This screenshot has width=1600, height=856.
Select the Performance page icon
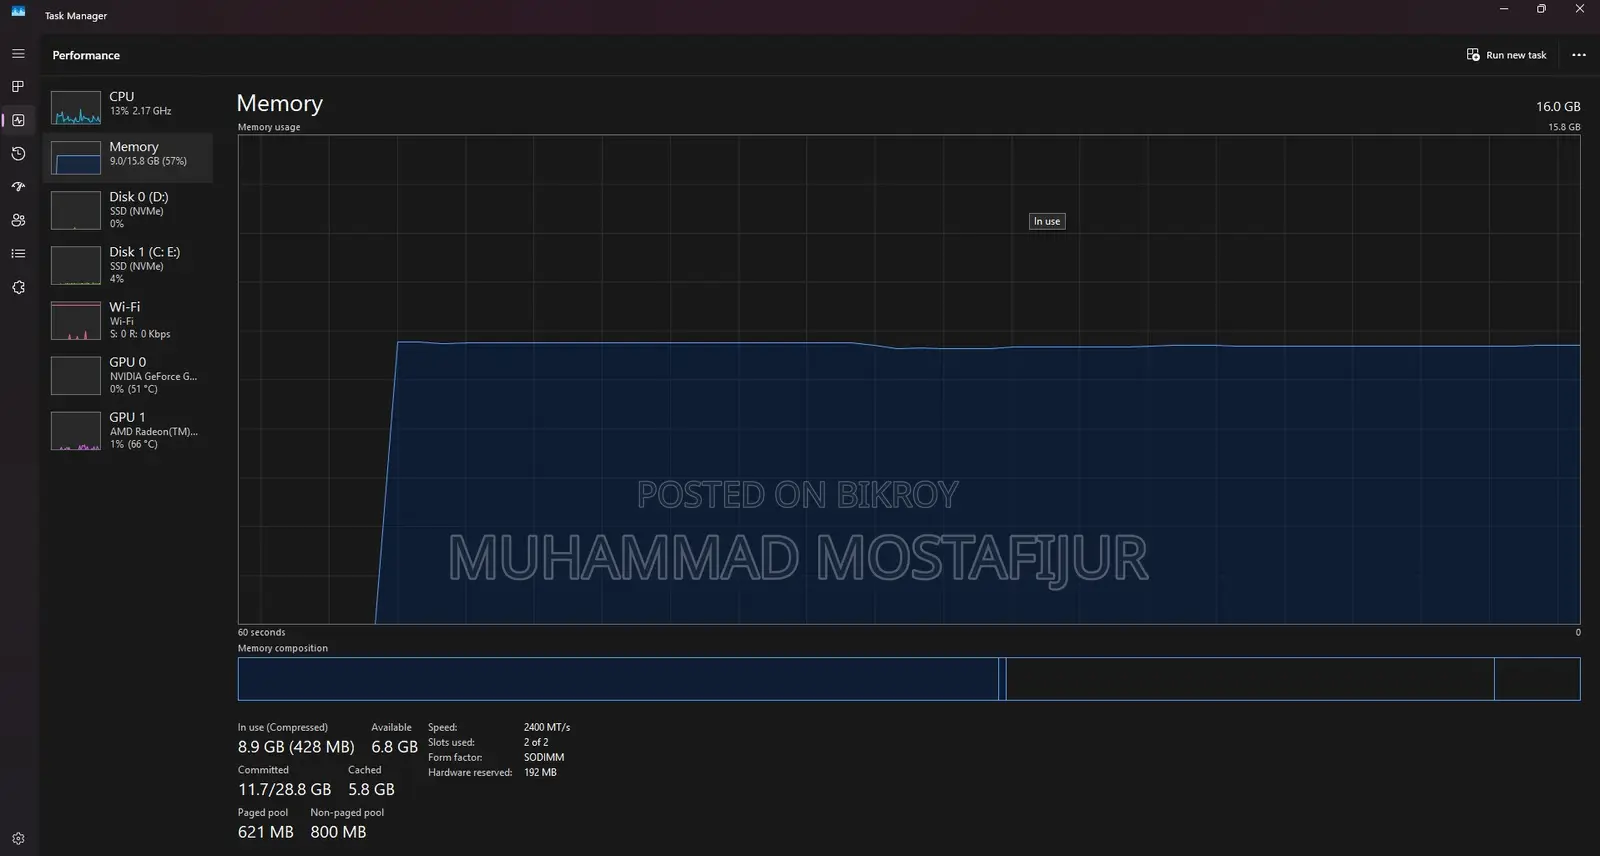pyautogui.click(x=18, y=120)
